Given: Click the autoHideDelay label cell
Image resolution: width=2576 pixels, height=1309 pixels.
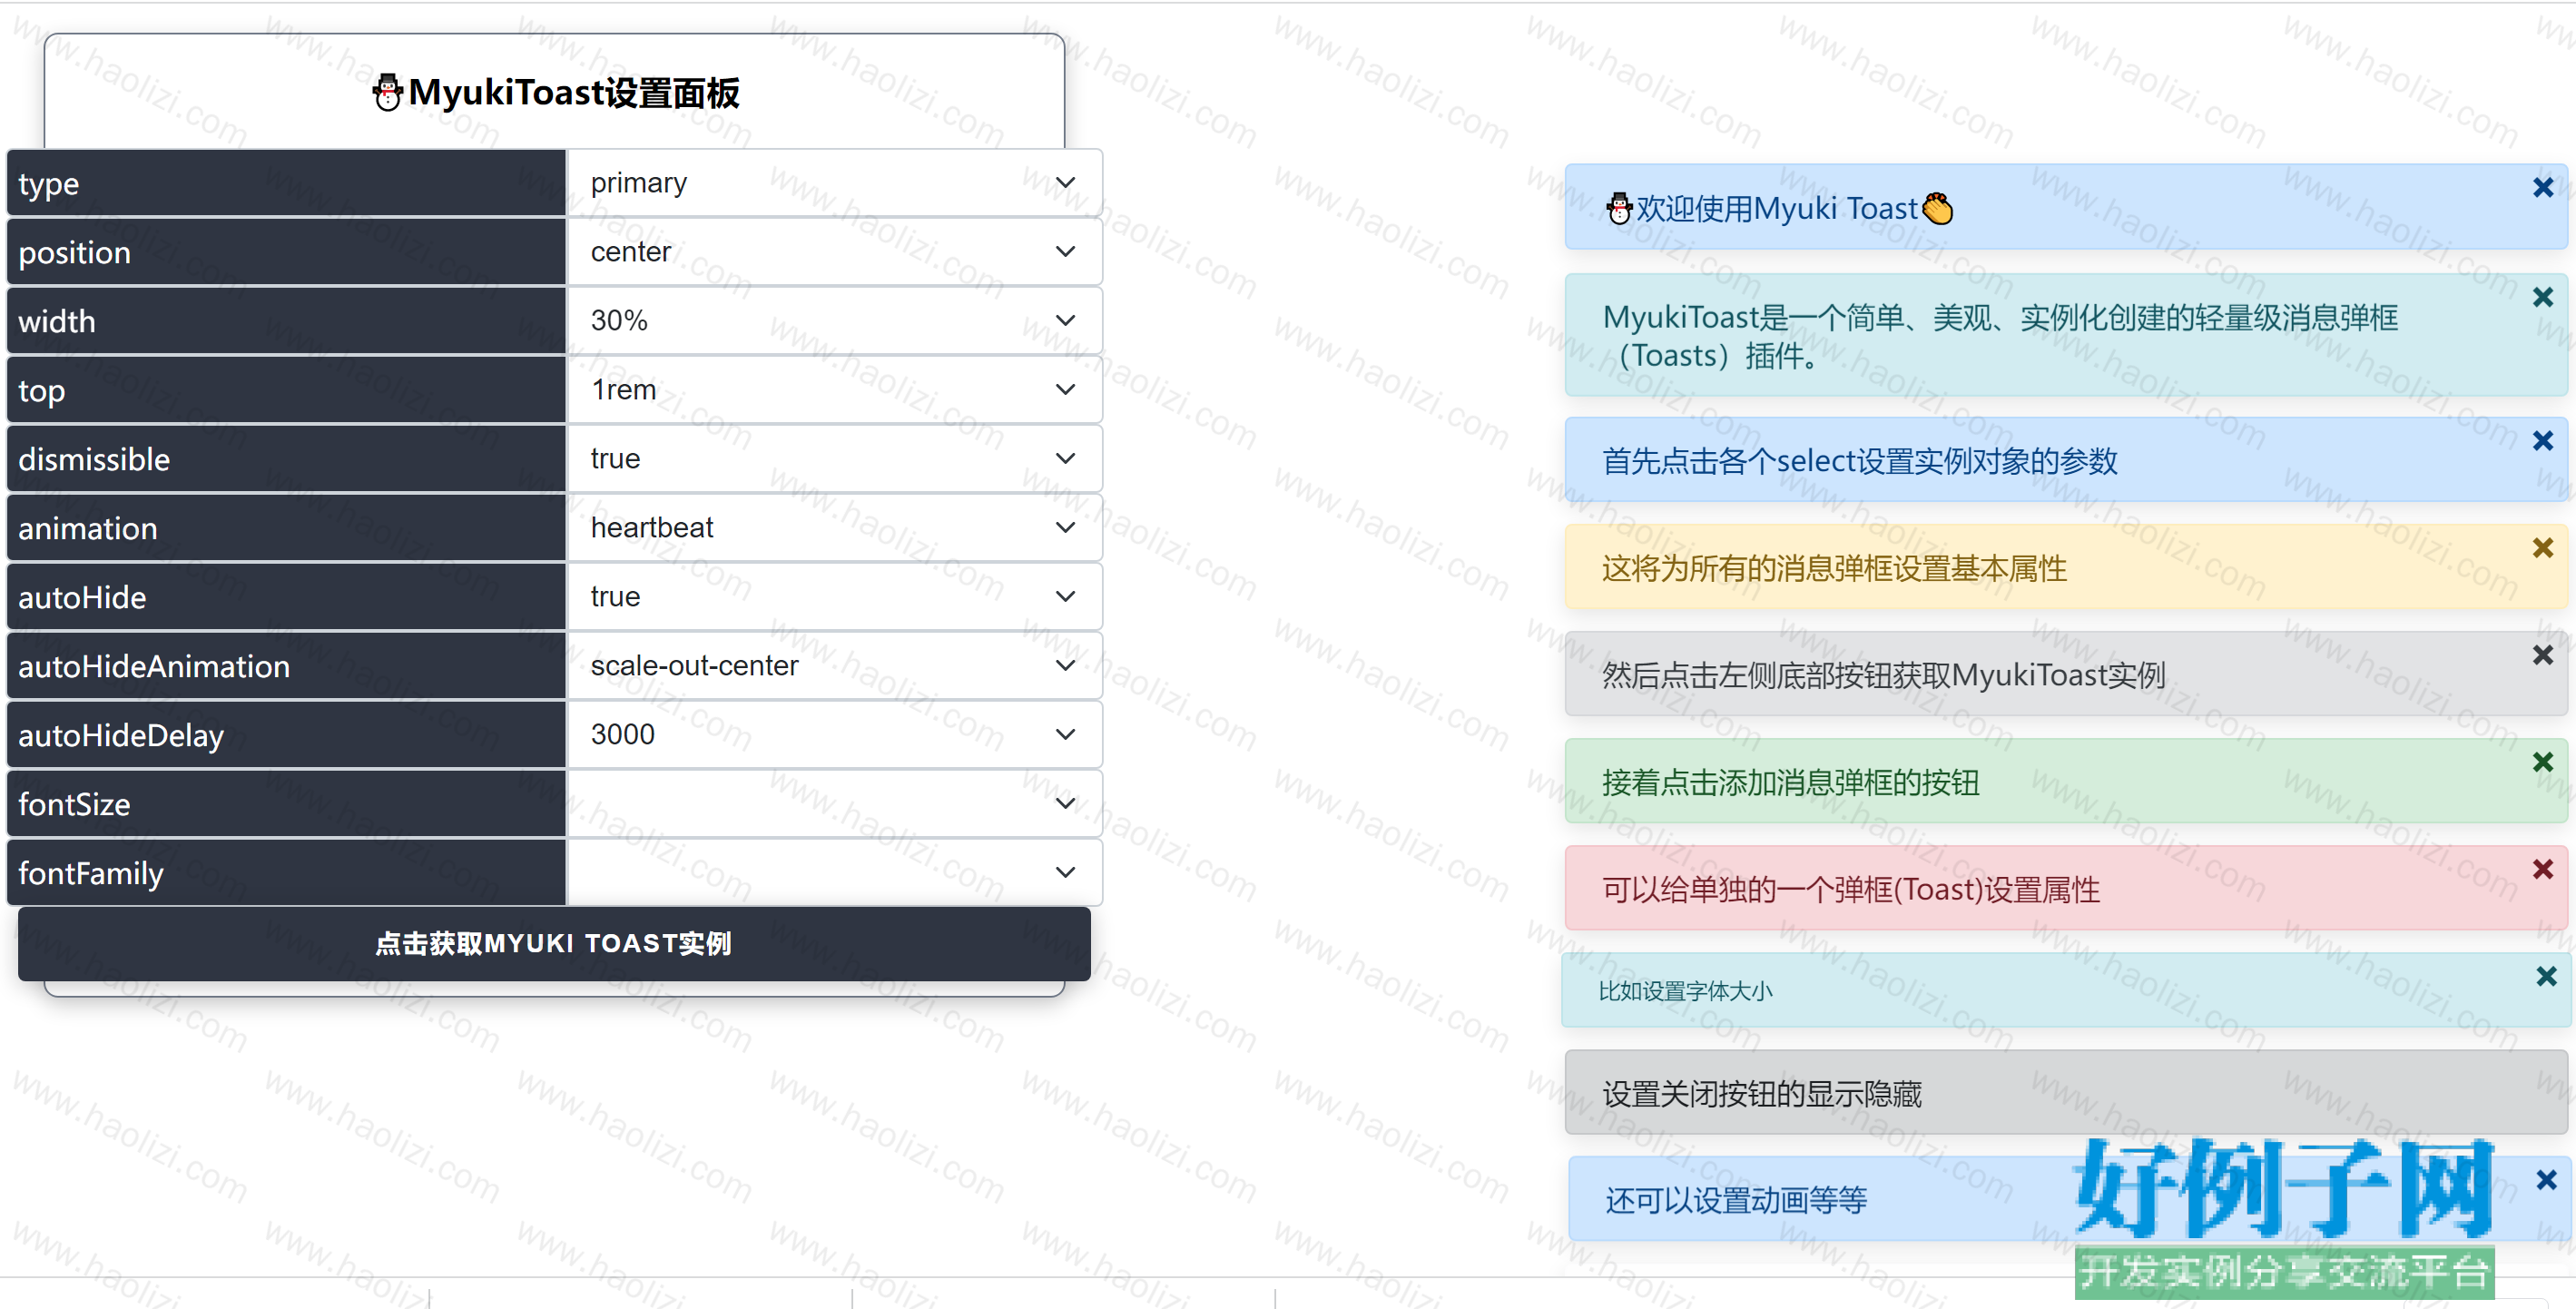Looking at the screenshot, I should point(286,735).
